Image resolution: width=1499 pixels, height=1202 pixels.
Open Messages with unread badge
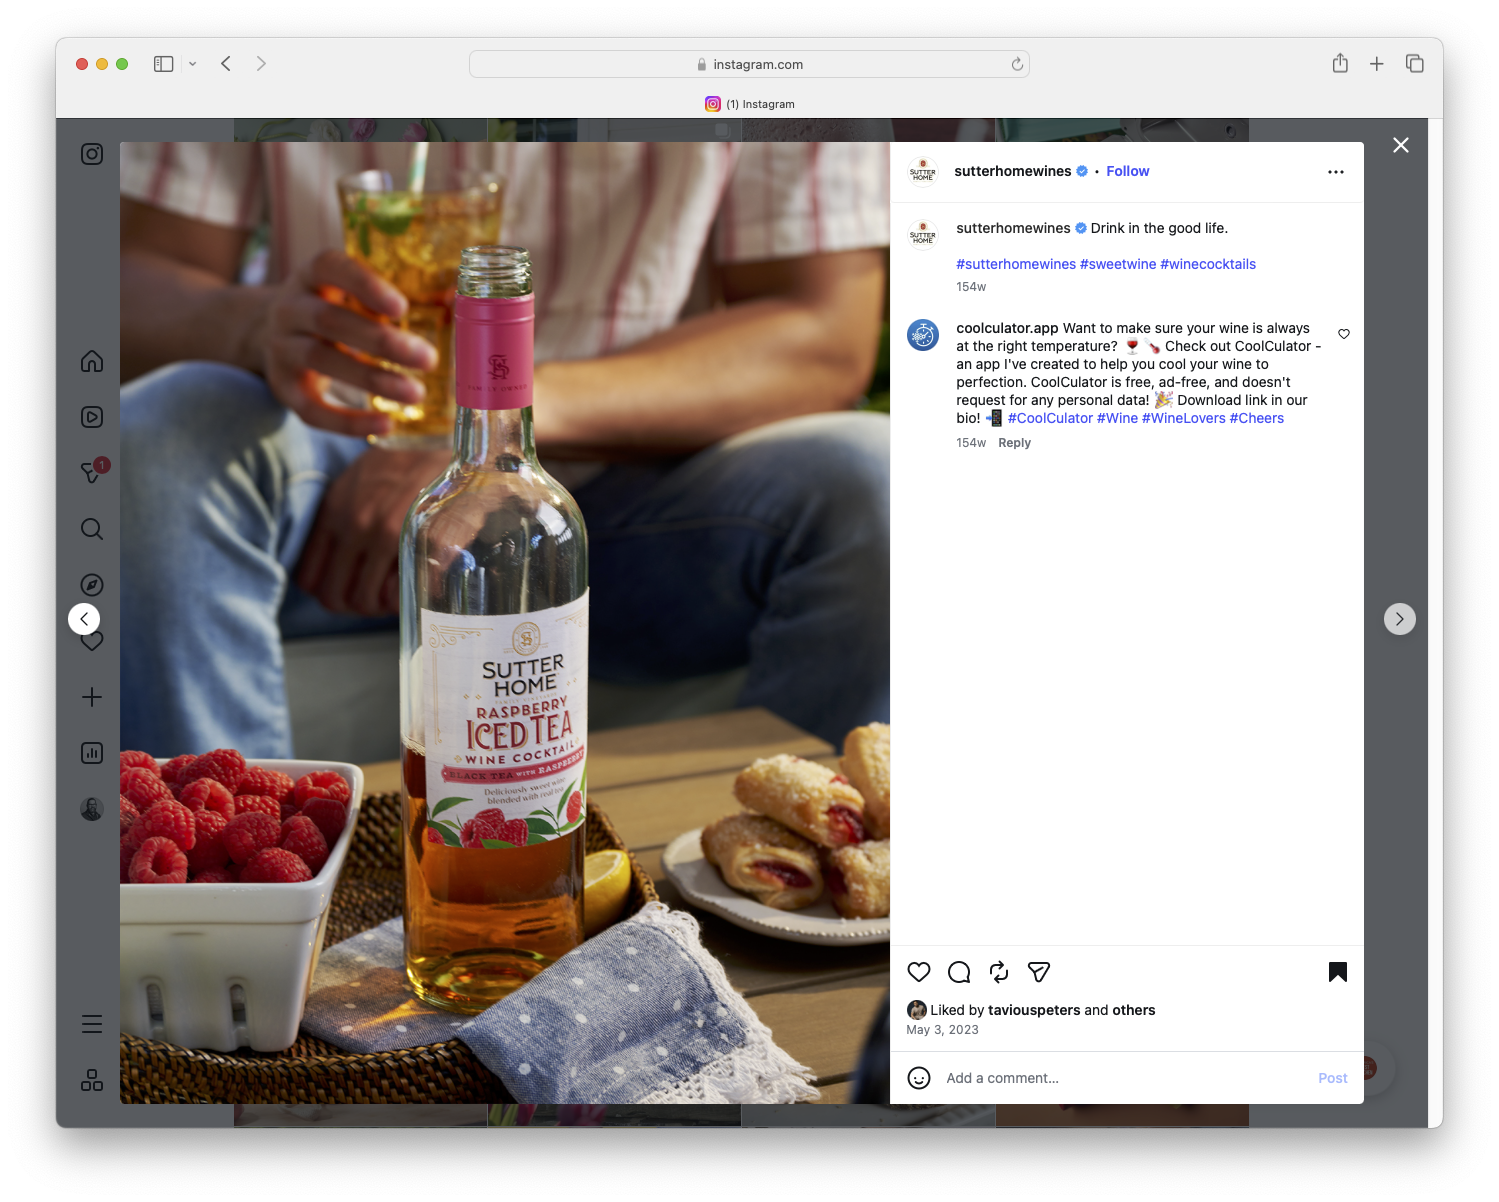coord(92,472)
